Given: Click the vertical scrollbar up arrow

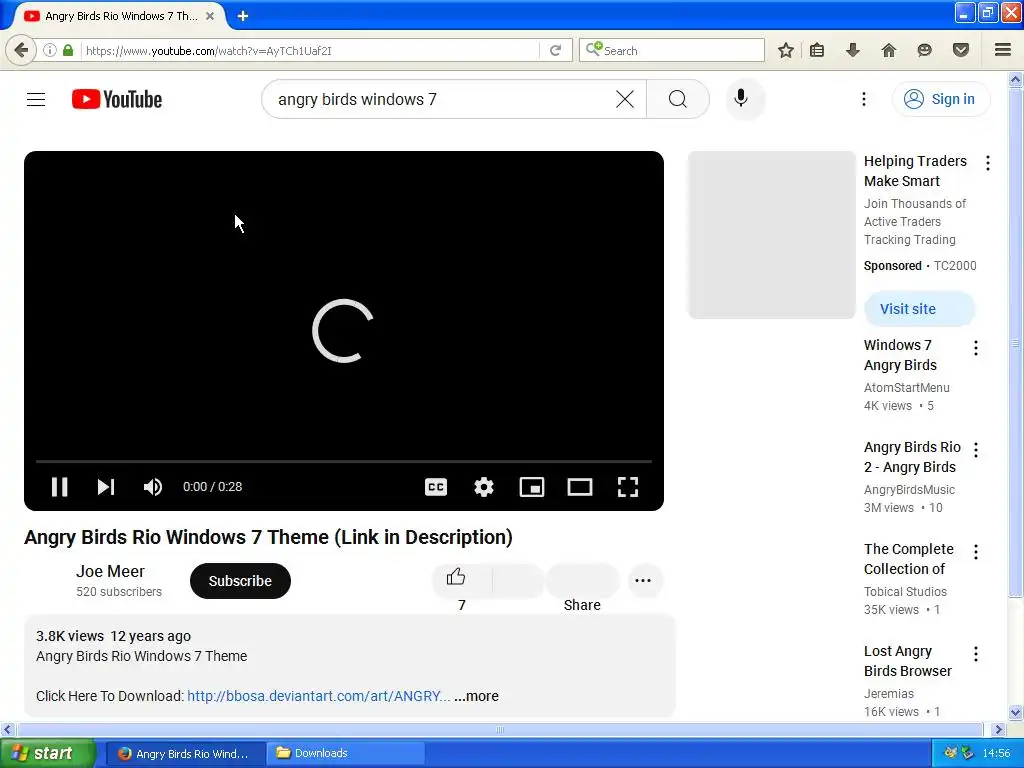Looking at the screenshot, I should tap(1016, 80).
